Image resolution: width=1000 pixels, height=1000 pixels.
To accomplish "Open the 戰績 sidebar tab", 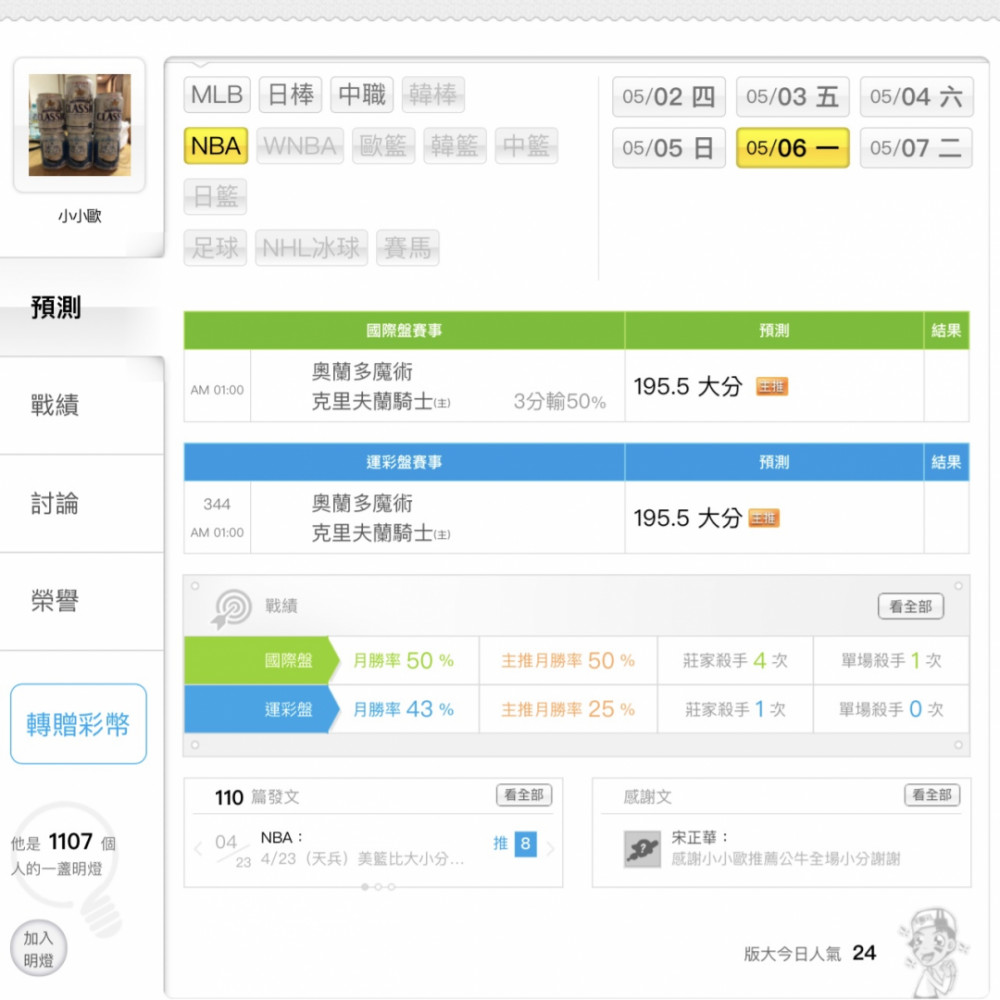I will (x=55, y=405).
